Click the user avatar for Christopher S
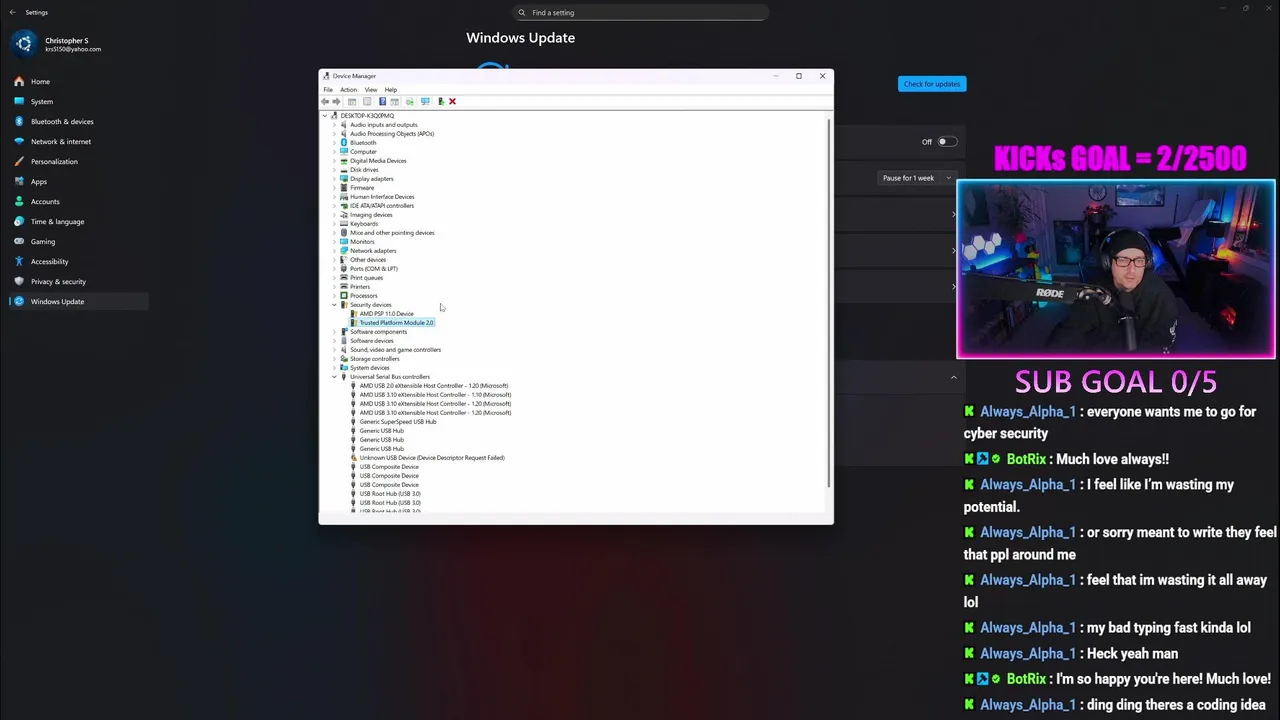1280x720 pixels. [x=24, y=44]
